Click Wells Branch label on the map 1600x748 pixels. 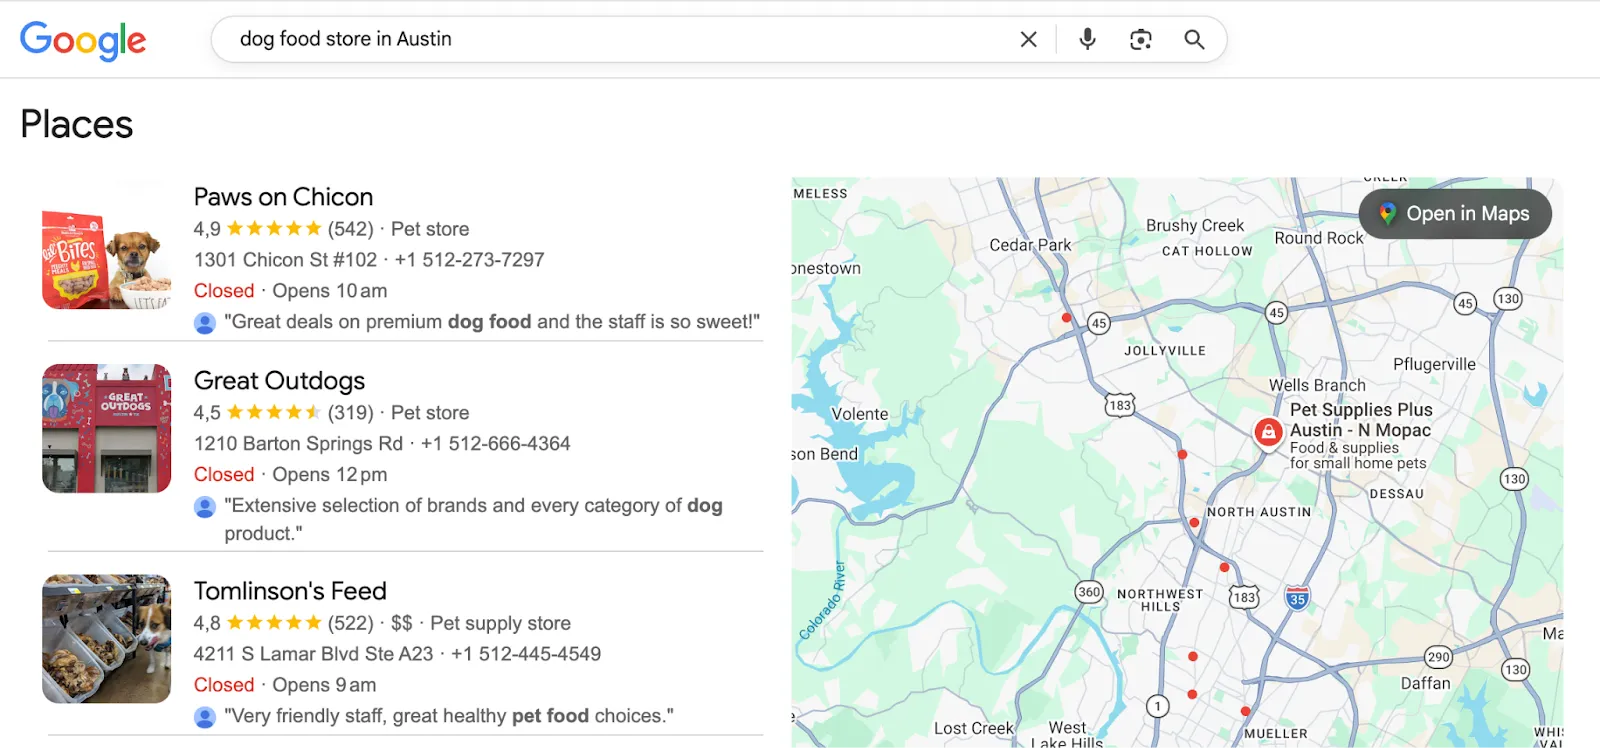(x=1317, y=385)
